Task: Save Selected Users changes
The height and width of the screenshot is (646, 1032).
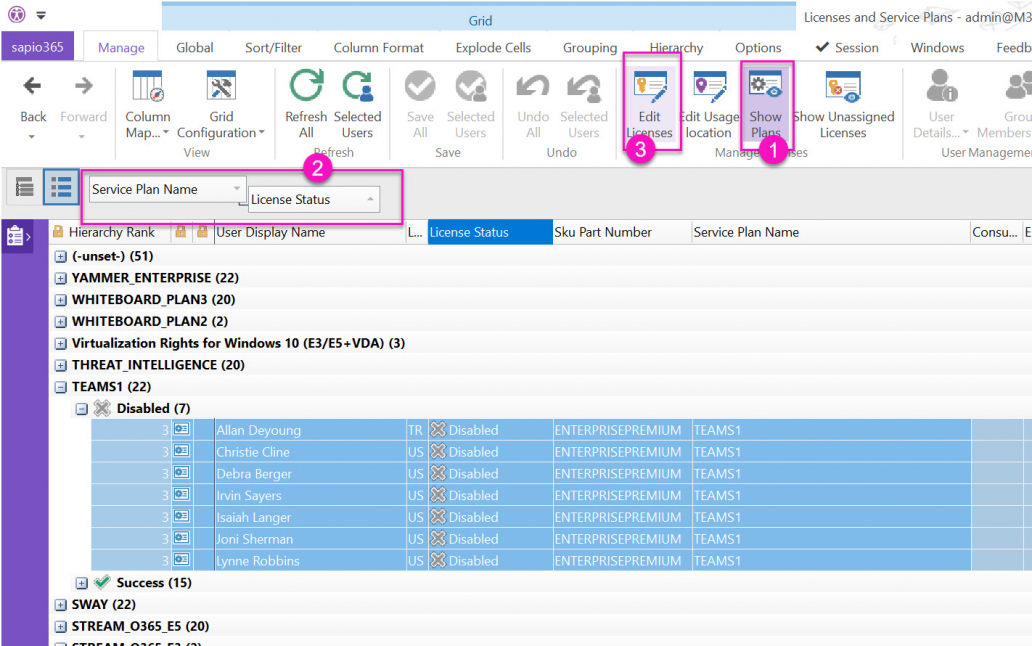Action: coord(471,105)
